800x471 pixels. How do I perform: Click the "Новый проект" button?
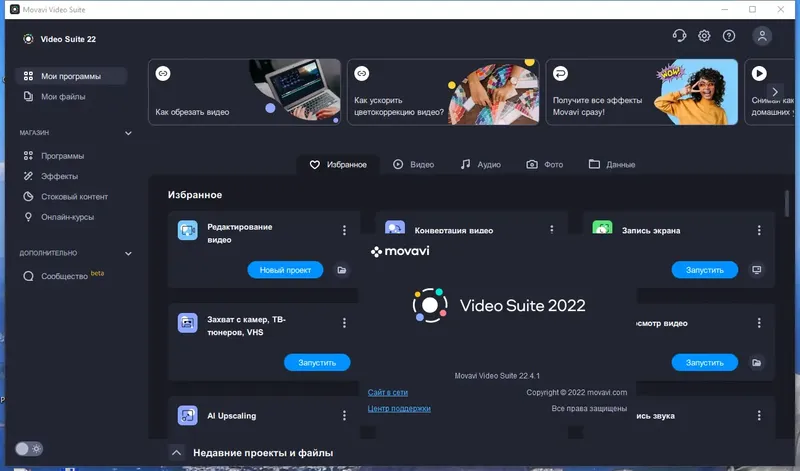point(285,270)
